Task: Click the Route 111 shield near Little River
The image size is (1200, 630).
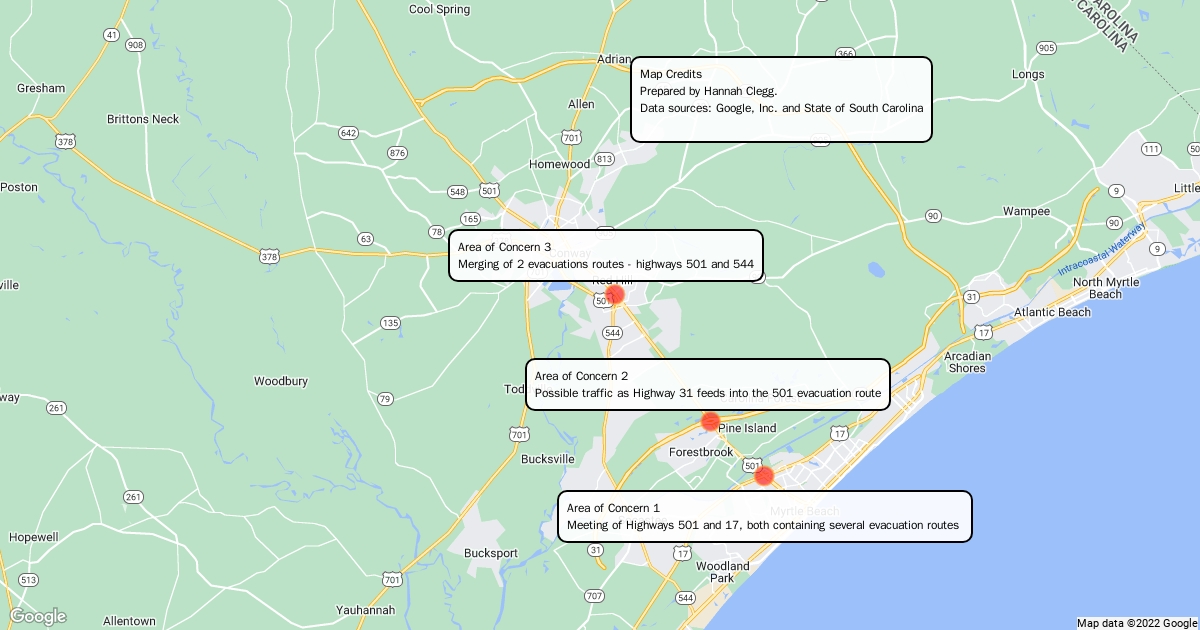Action: click(1151, 149)
